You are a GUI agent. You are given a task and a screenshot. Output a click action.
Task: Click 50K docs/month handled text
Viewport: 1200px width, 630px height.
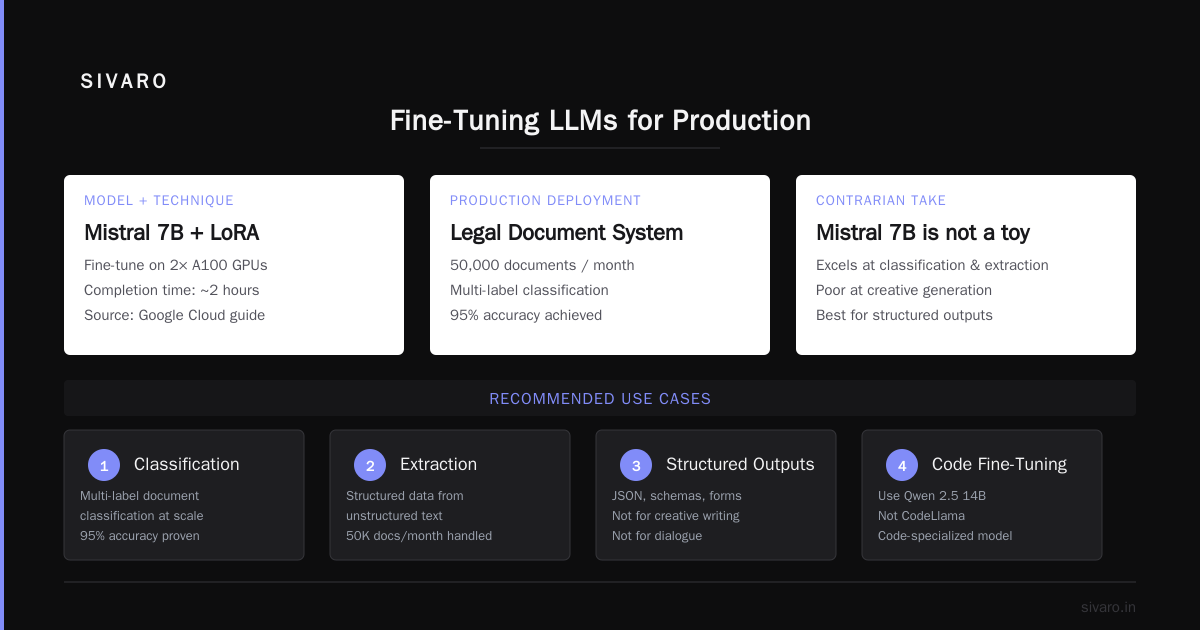tap(419, 535)
